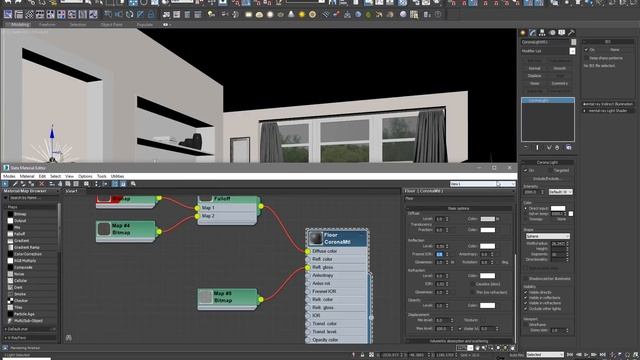The height and width of the screenshot is (360, 640).
Task: Toggle highlighted layout icon in Slate toolbar
Action: coord(115,184)
